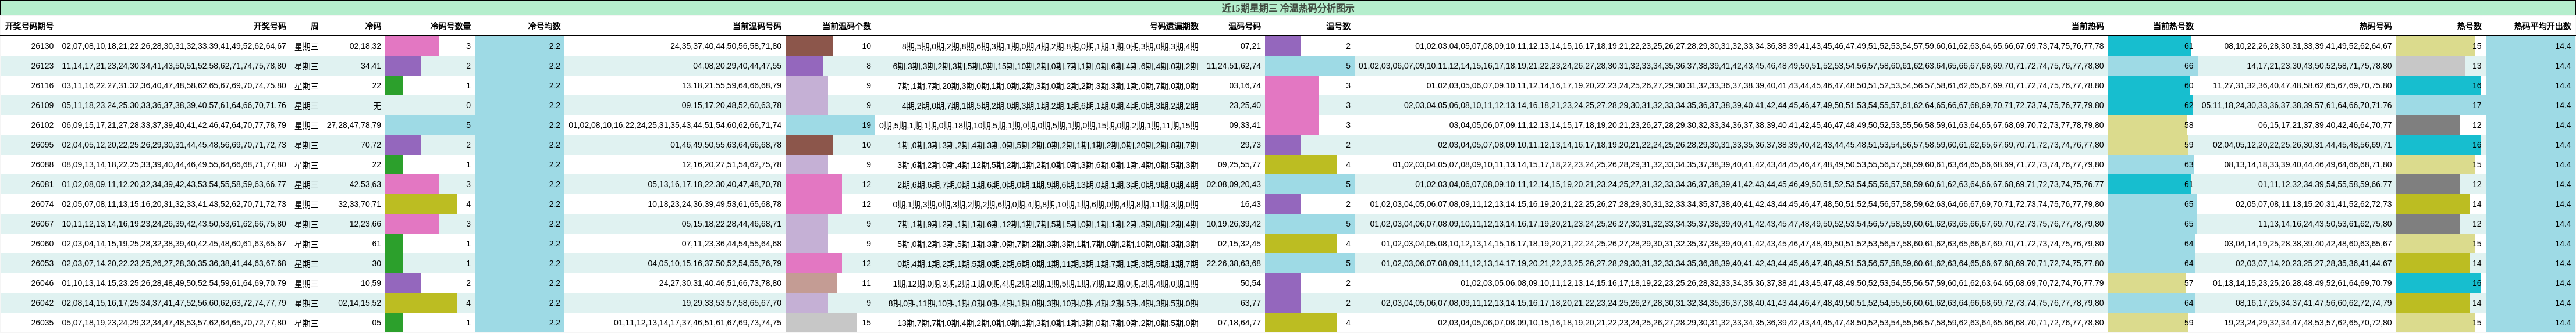
Task: Click the 热码平均开出数 column header
Action: coord(2542,26)
